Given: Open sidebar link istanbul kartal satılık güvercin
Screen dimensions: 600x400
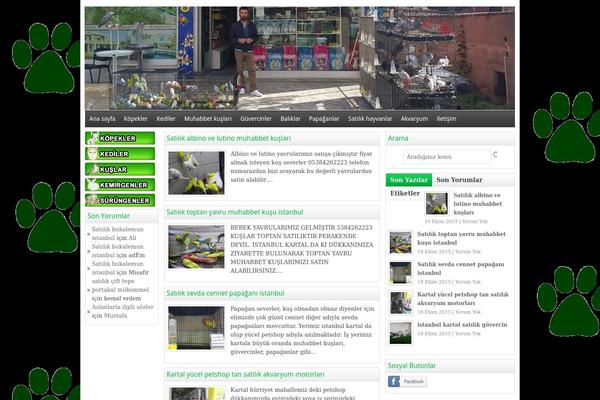Looking at the screenshot, I should 462,325.
